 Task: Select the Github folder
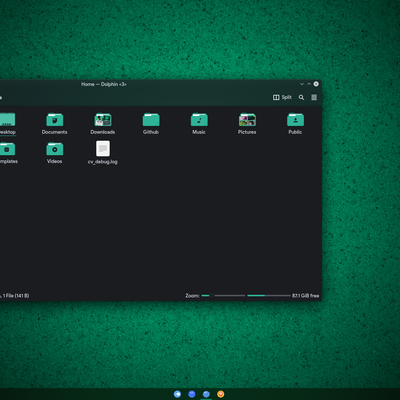click(x=151, y=124)
